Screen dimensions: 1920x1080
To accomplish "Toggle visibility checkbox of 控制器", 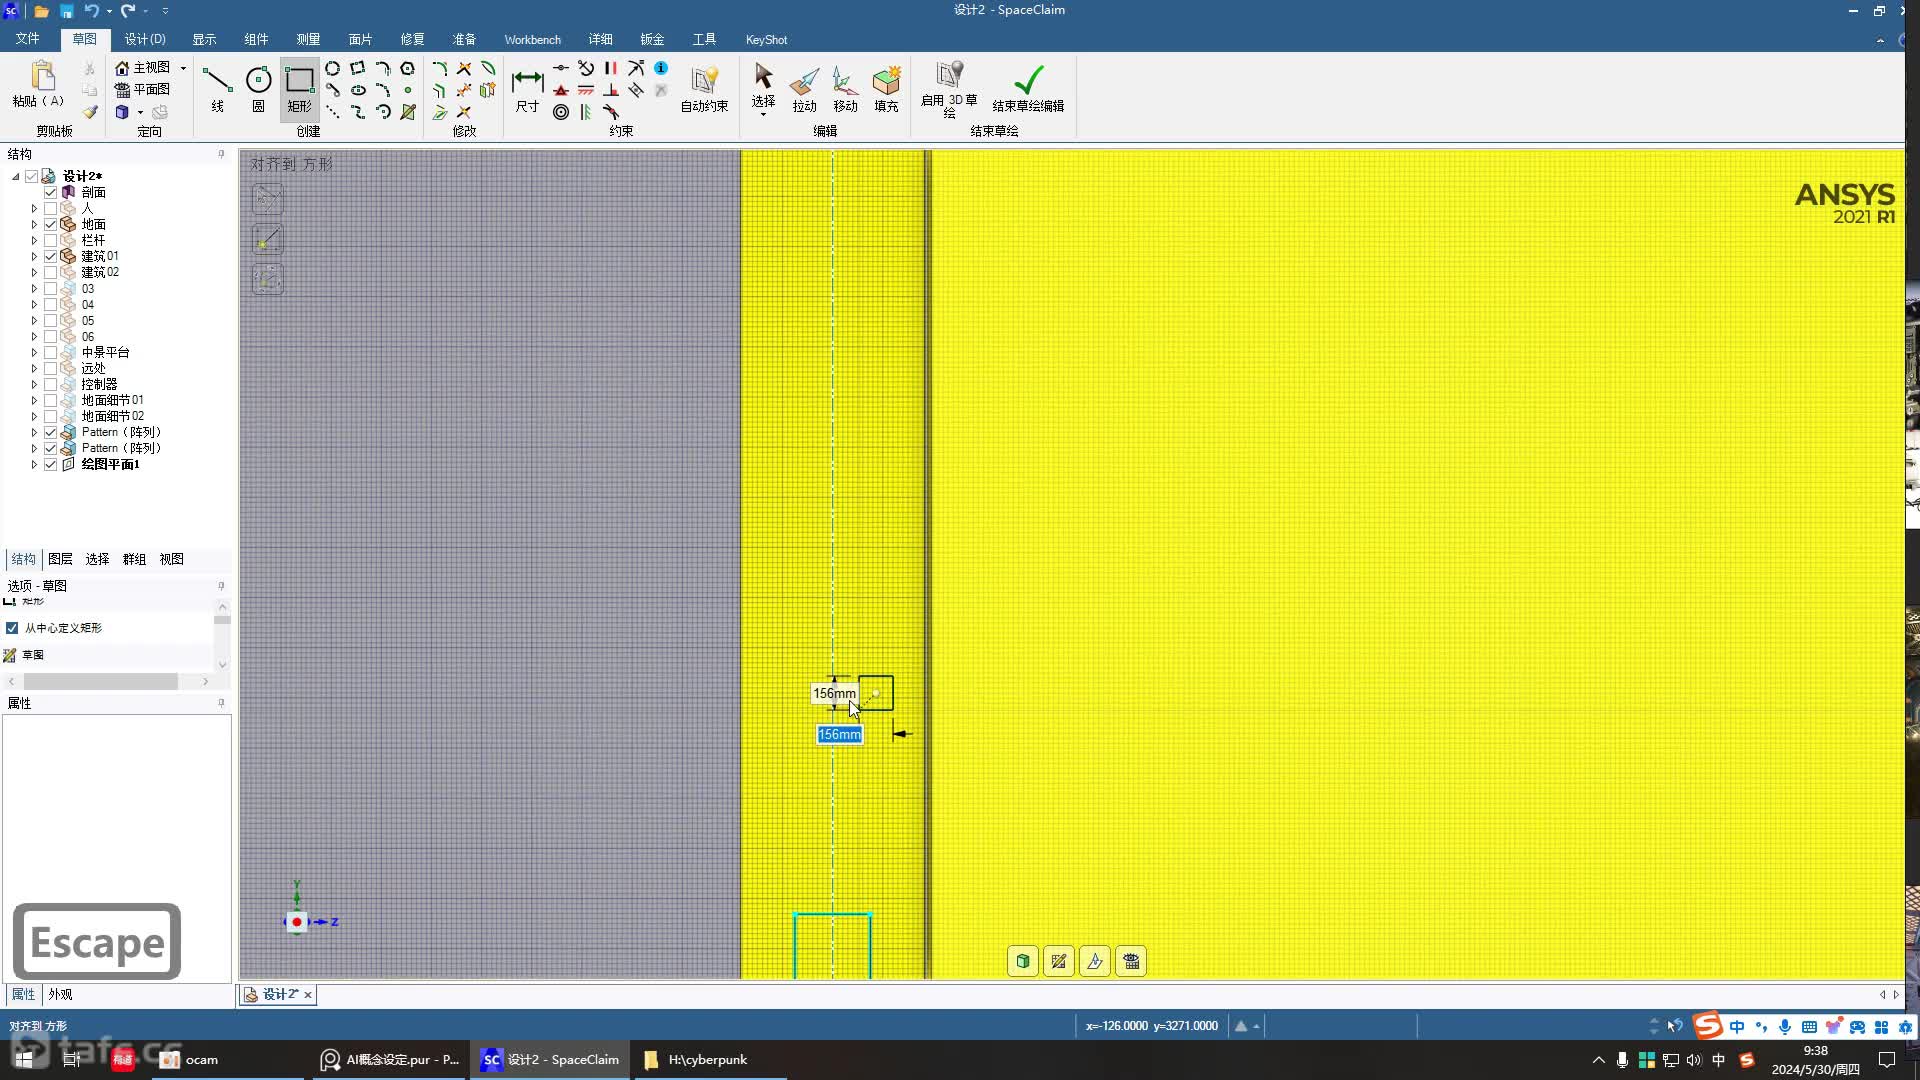I will (50, 384).
